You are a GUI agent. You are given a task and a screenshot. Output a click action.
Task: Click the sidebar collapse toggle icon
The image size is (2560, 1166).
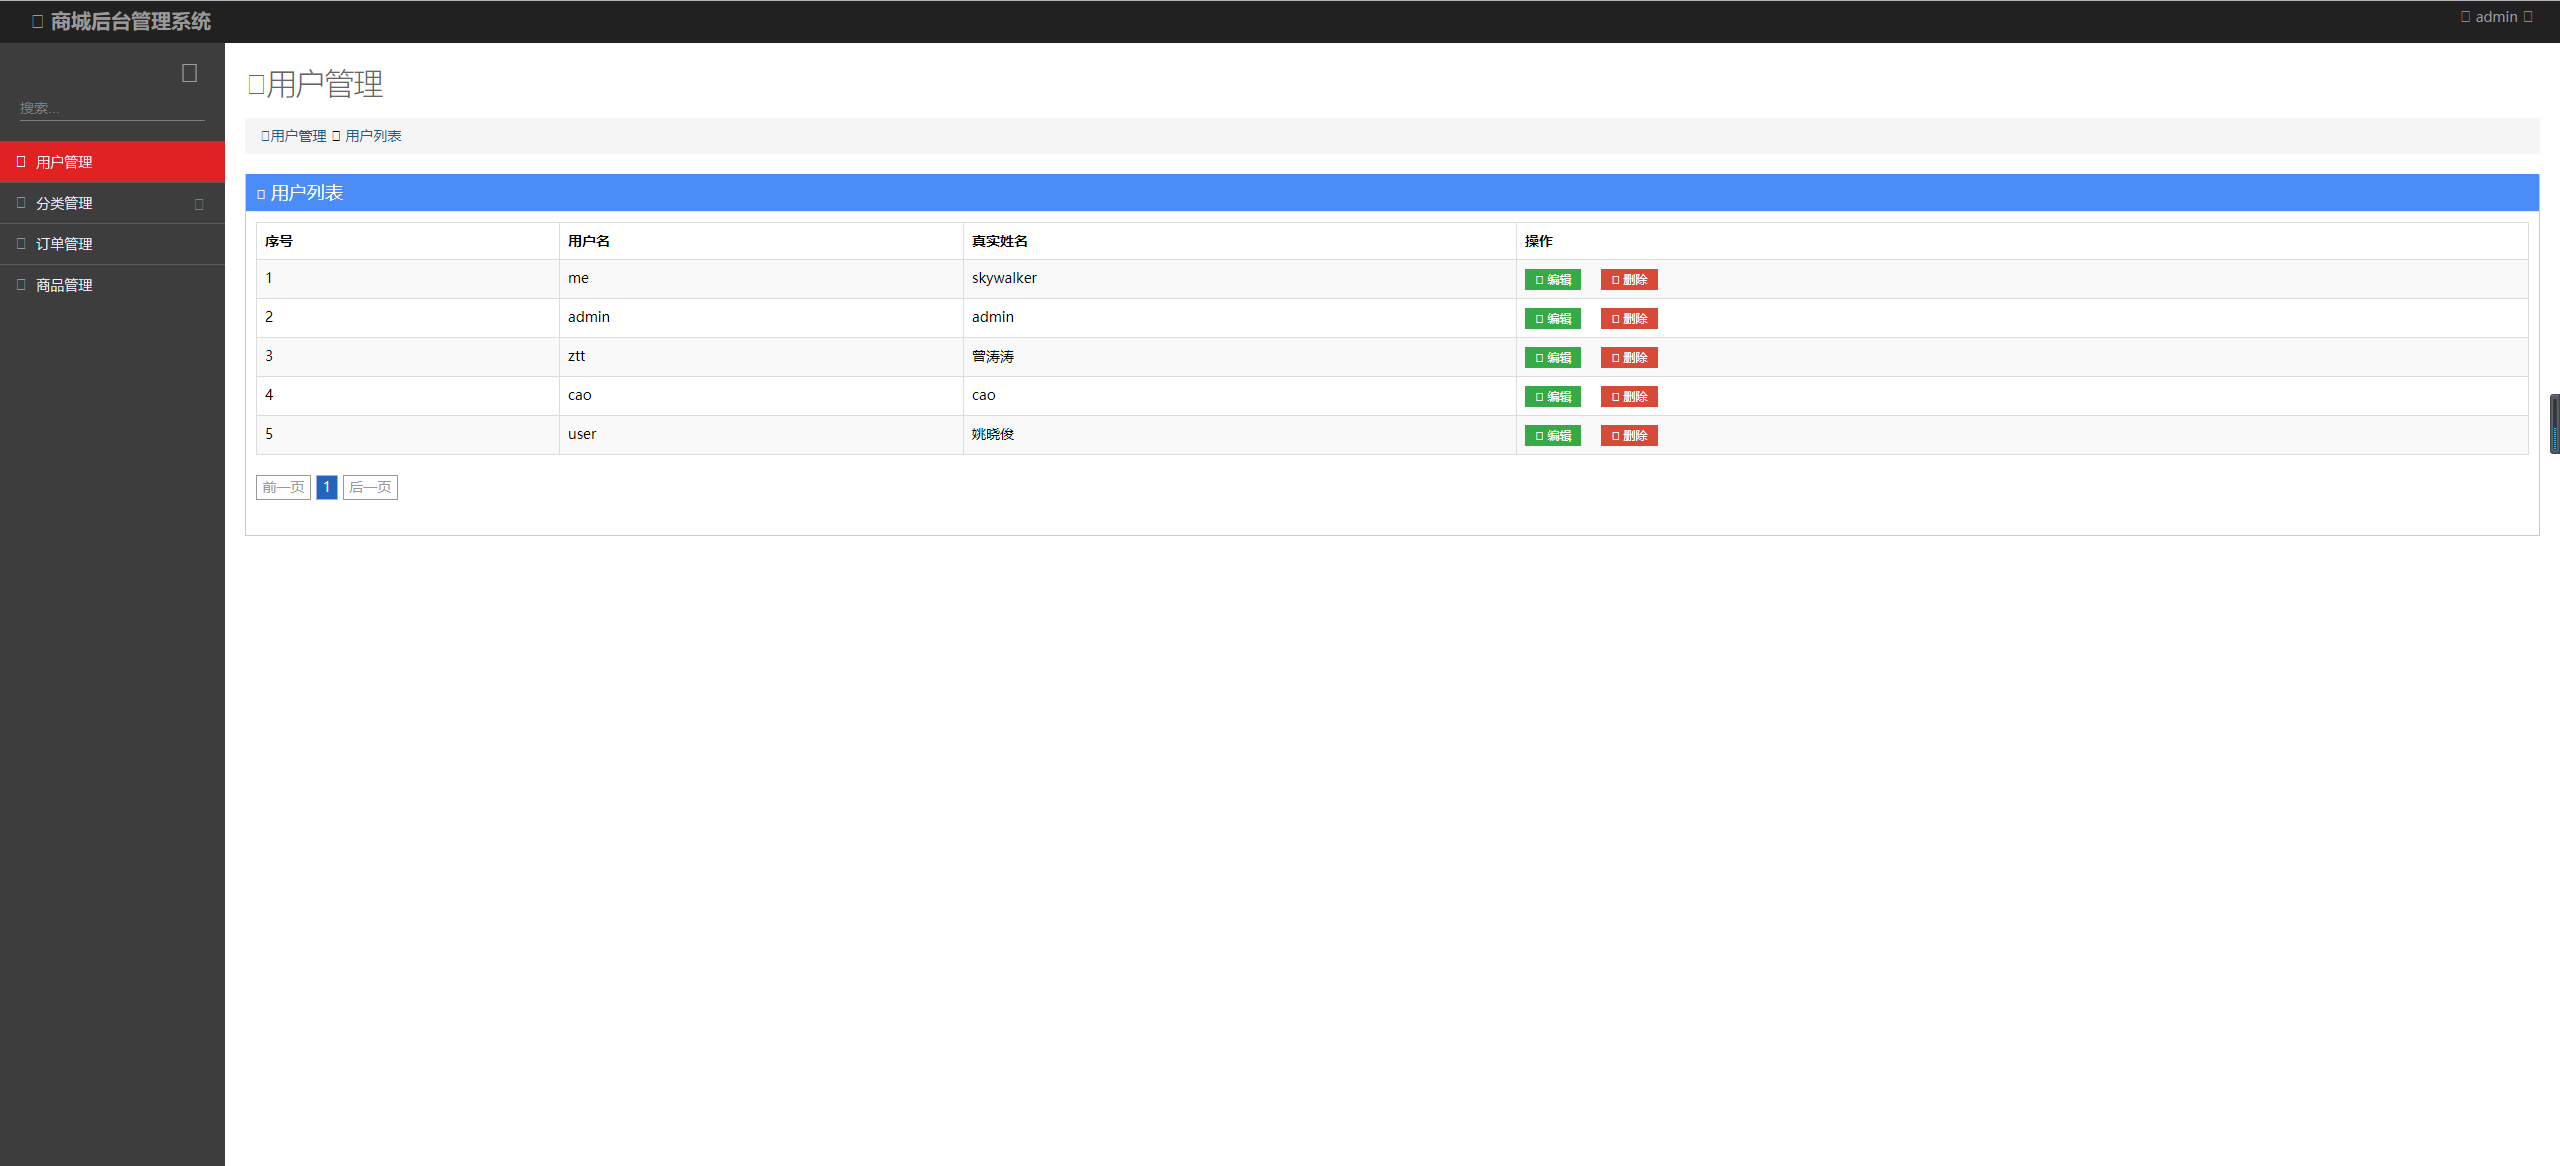[189, 73]
